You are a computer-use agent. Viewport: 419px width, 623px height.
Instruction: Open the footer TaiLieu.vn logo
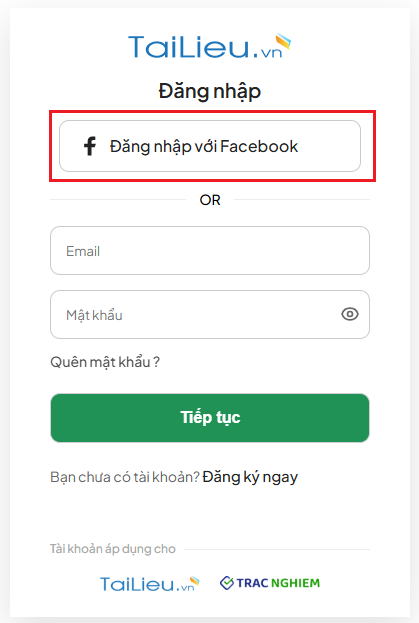tap(150, 583)
